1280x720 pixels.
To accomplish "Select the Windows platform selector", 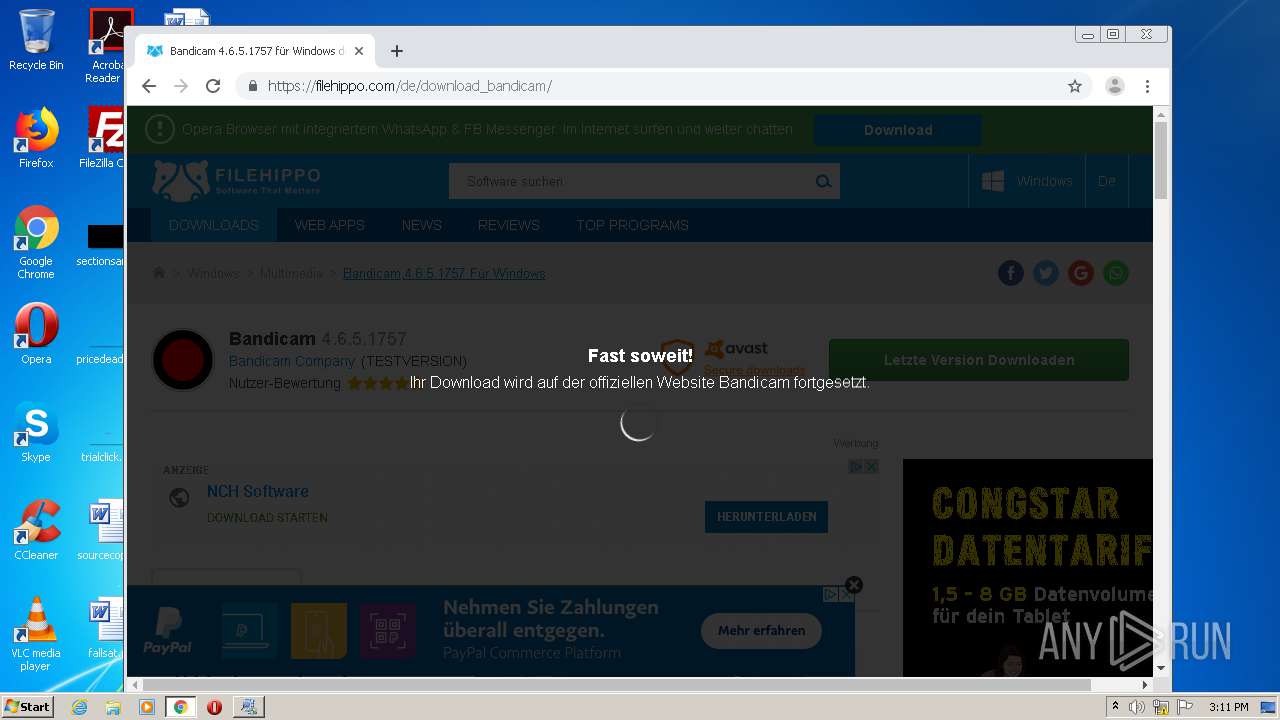I will click(1027, 181).
